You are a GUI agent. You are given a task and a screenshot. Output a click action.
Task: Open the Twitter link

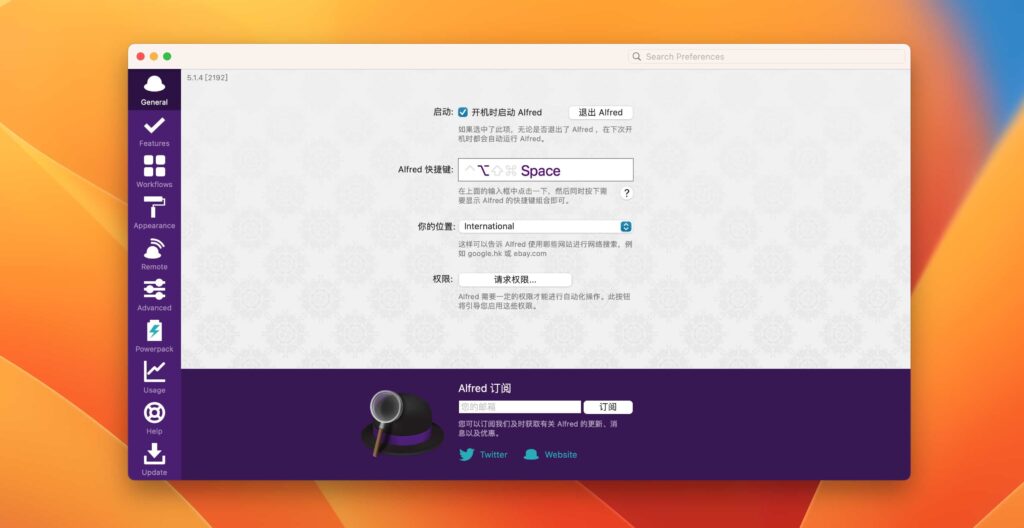pyautogui.click(x=494, y=455)
